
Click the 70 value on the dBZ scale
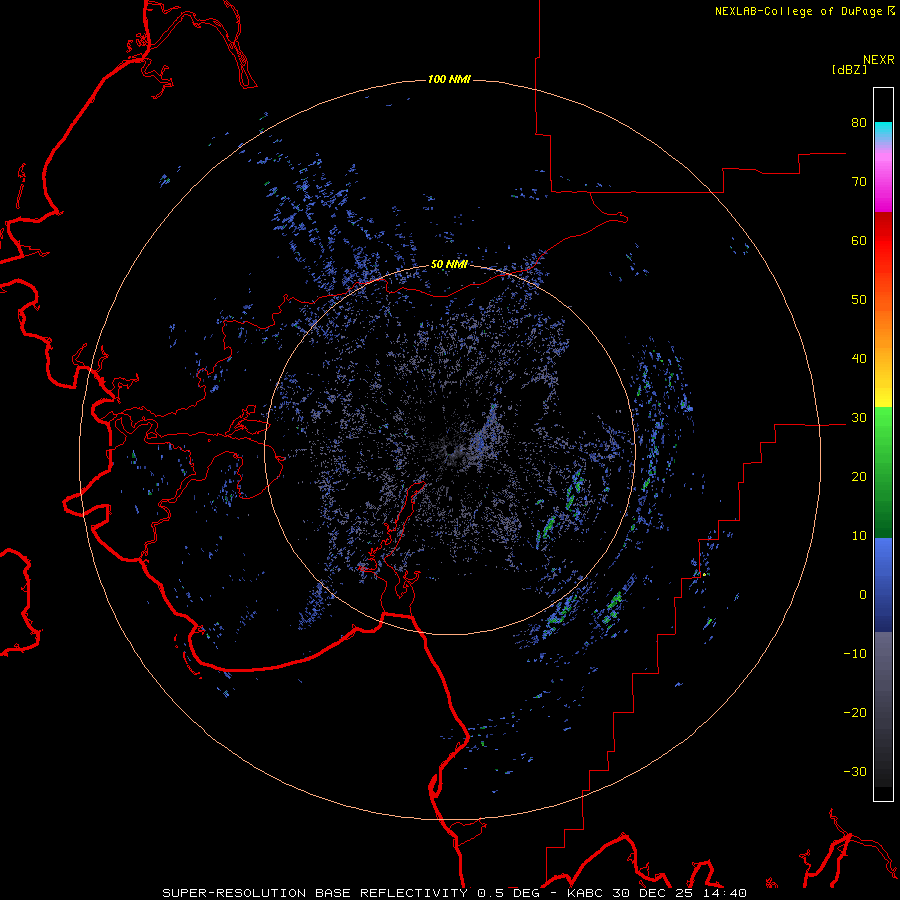point(859,182)
